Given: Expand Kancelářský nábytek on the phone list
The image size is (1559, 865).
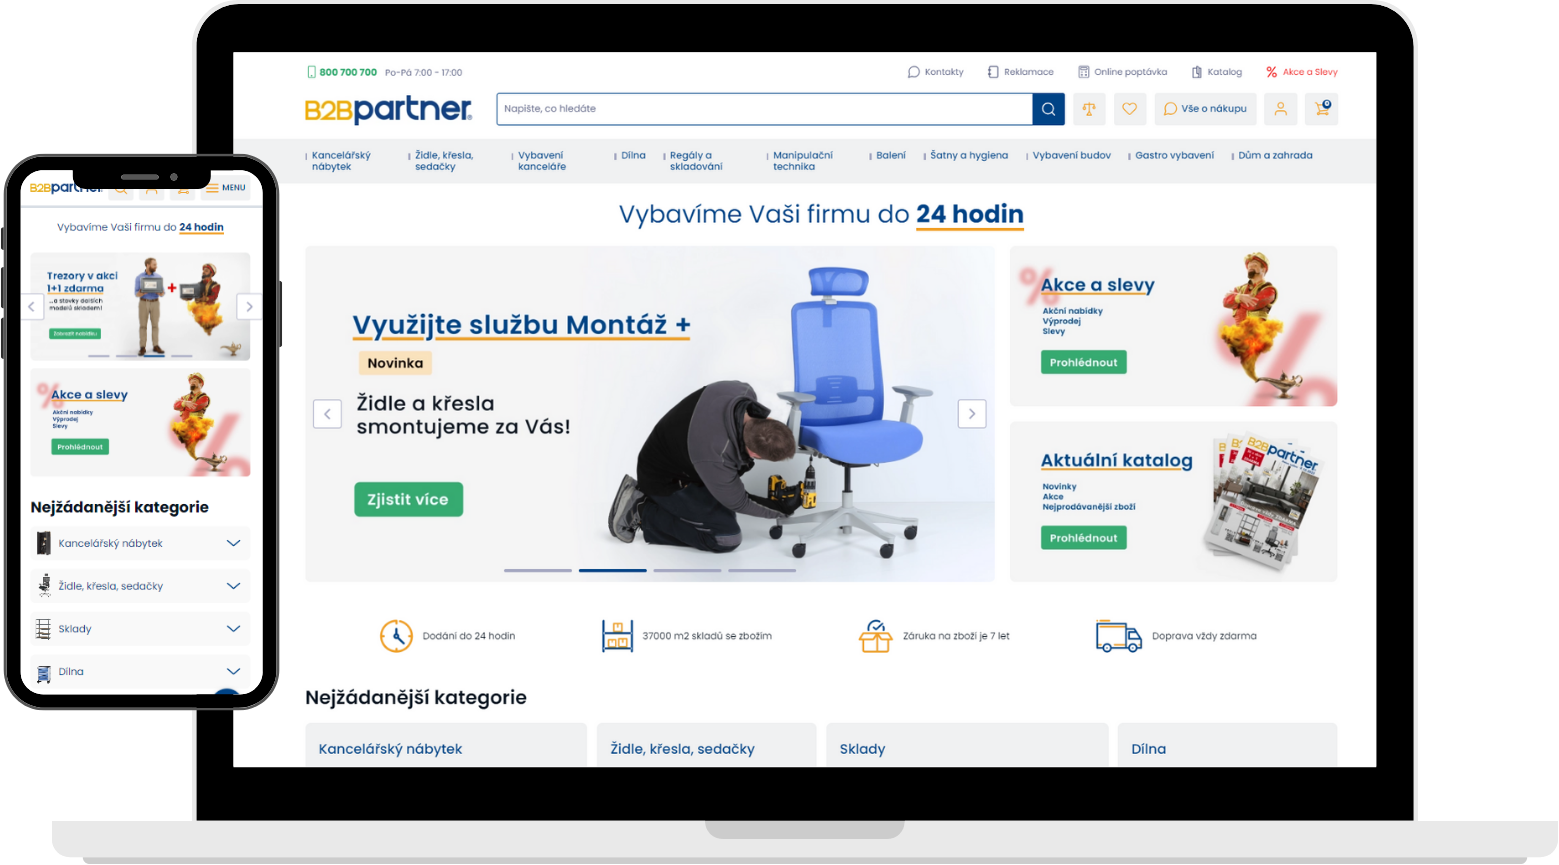Looking at the screenshot, I should 233,543.
